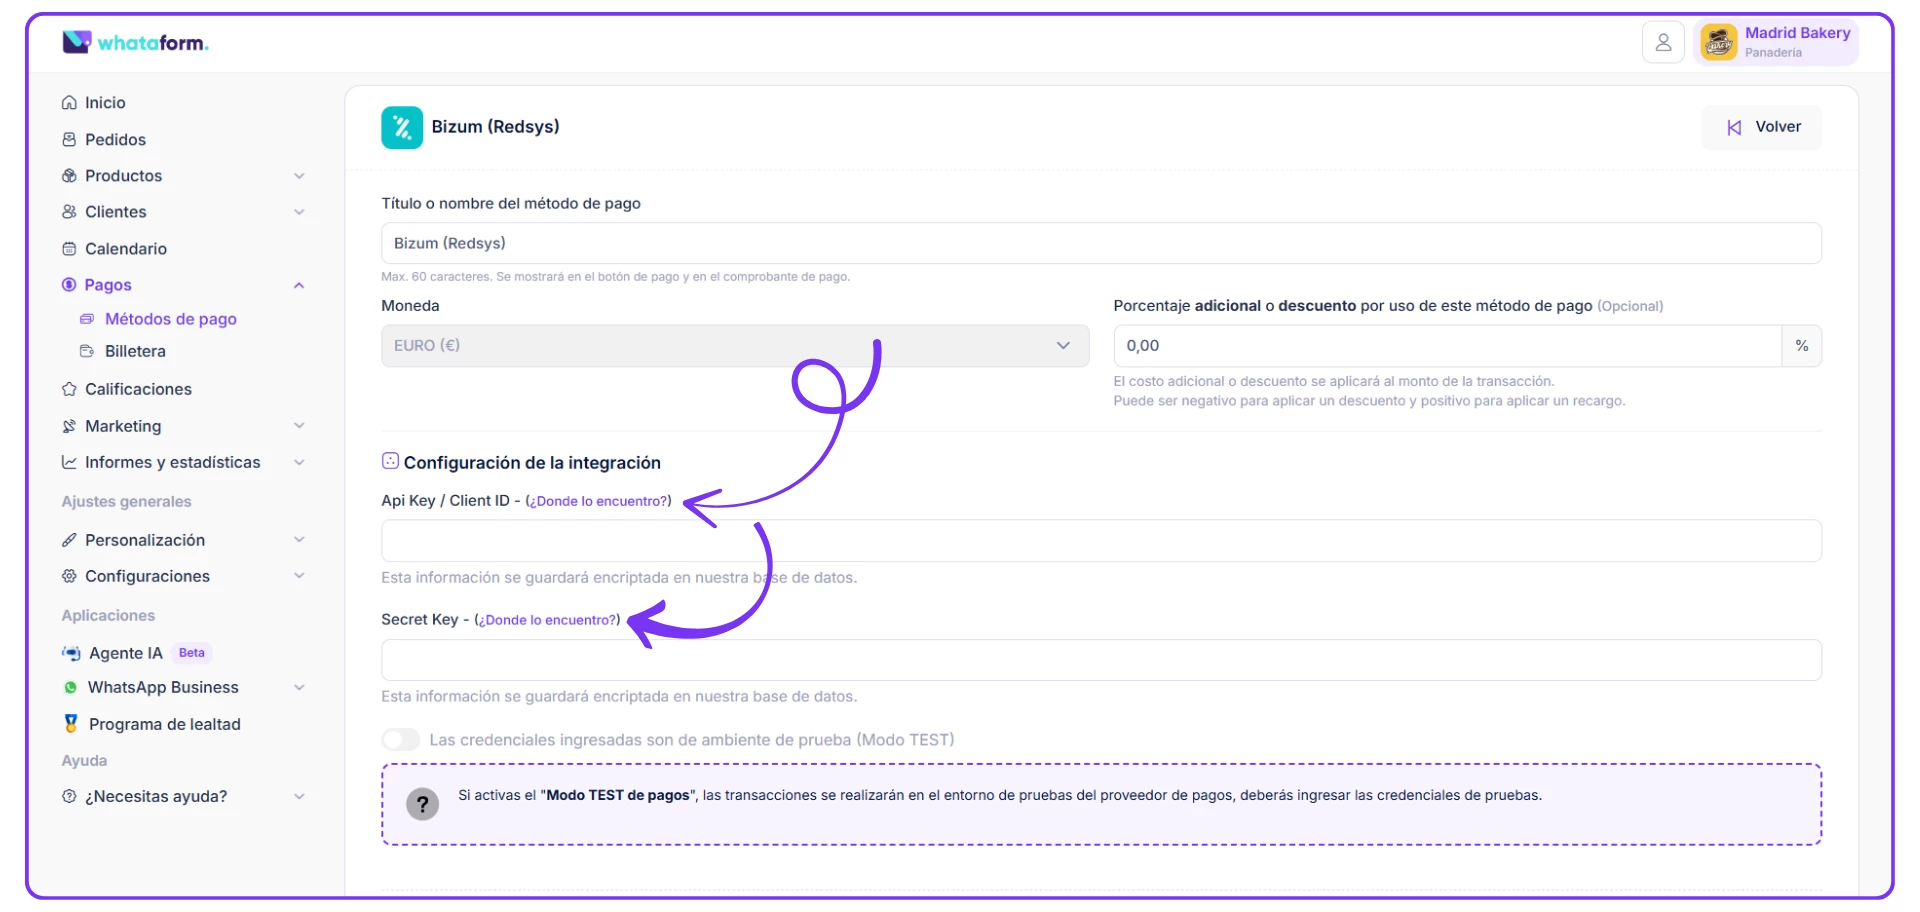
Task: Open the Moneda EURO dropdown
Action: 734,346
